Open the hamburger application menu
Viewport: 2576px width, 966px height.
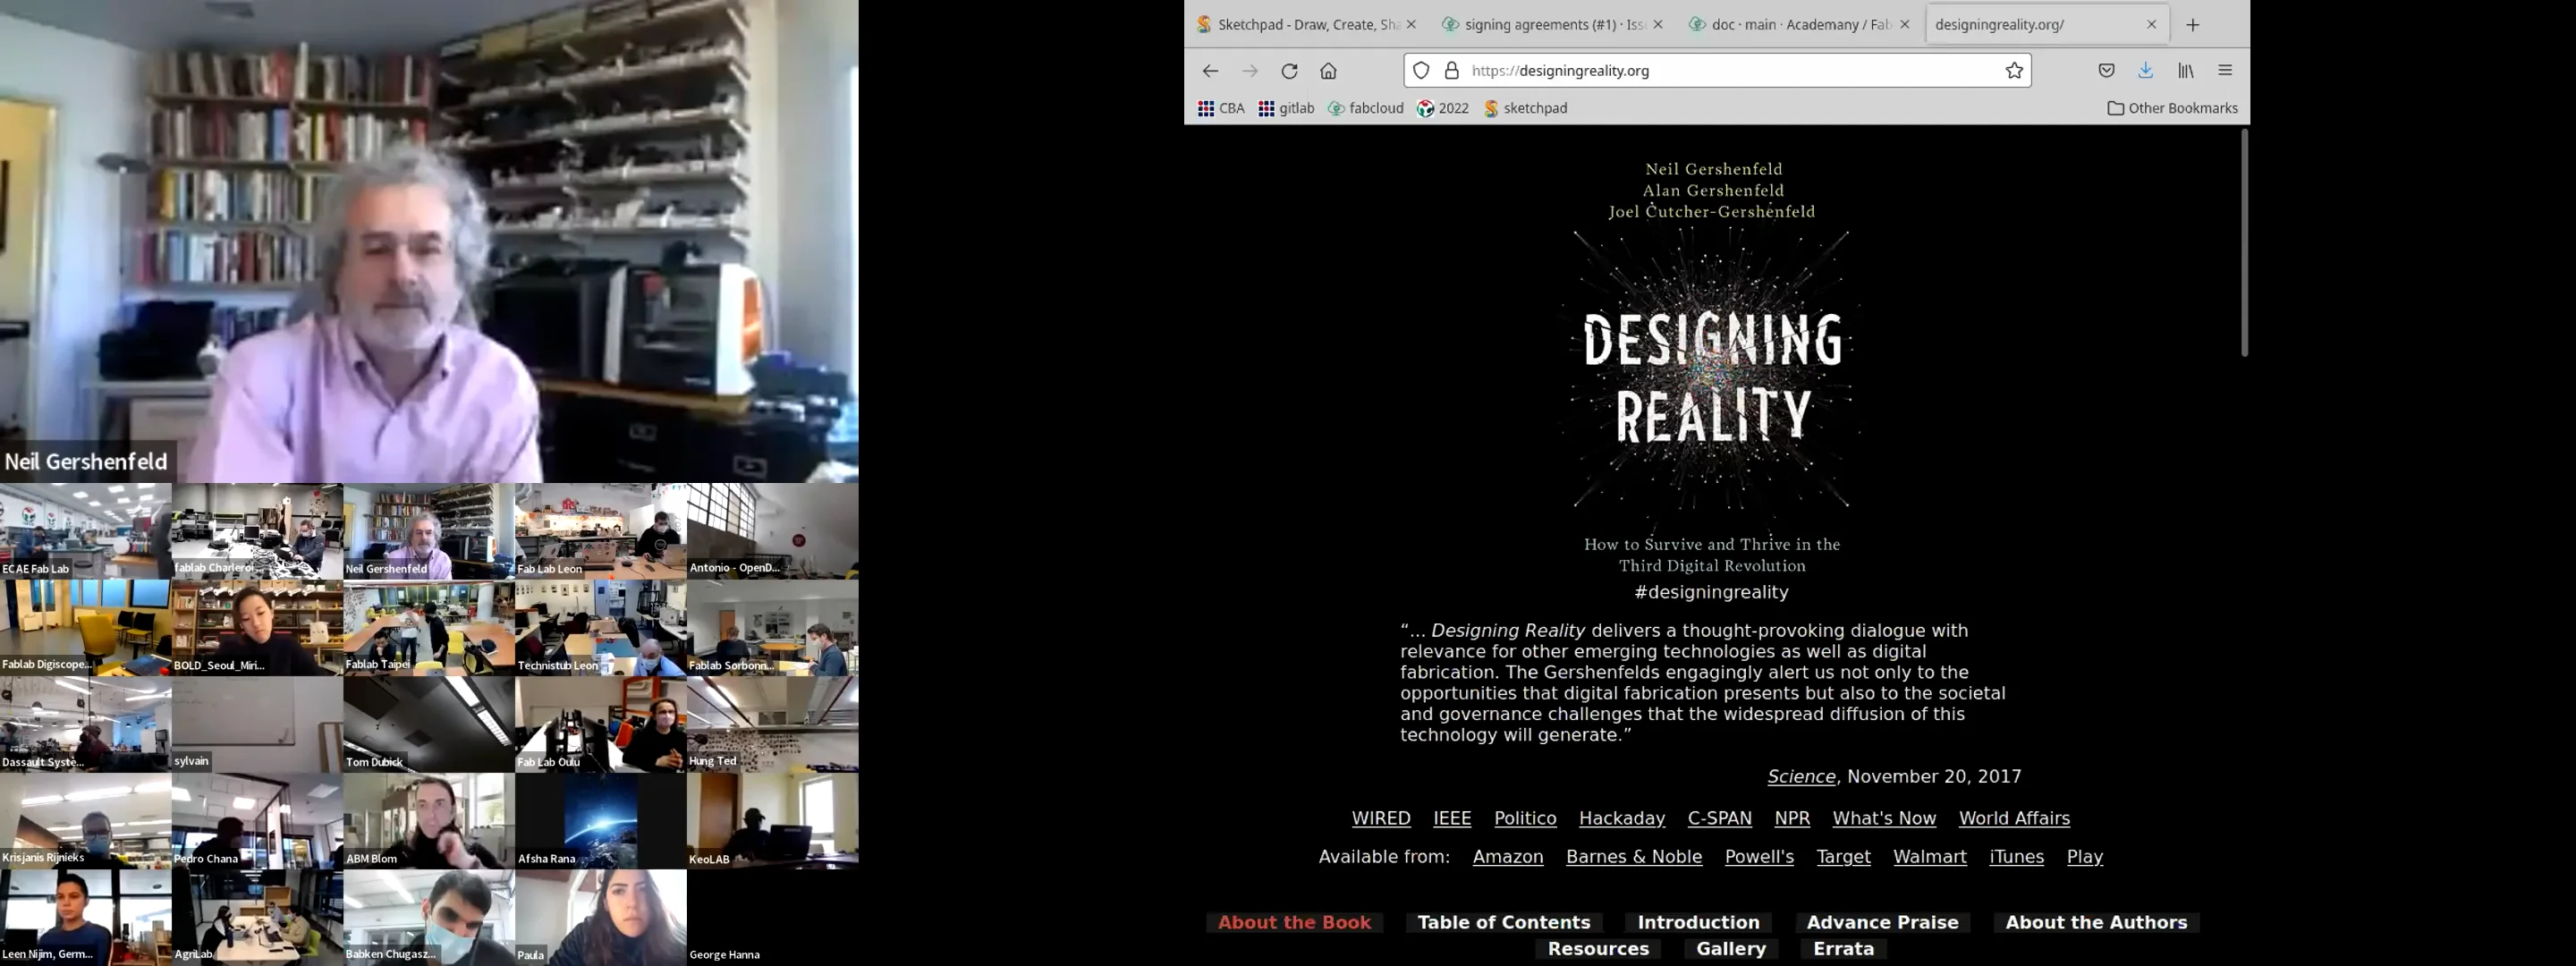pos(2225,71)
